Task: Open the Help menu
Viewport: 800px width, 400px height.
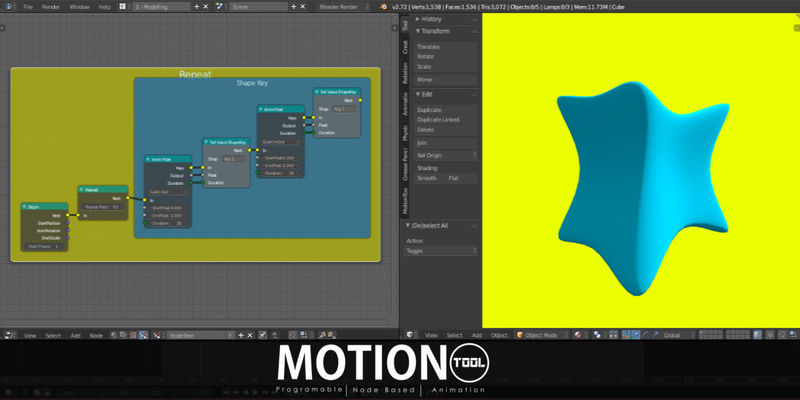Action: [x=104, y=7]
